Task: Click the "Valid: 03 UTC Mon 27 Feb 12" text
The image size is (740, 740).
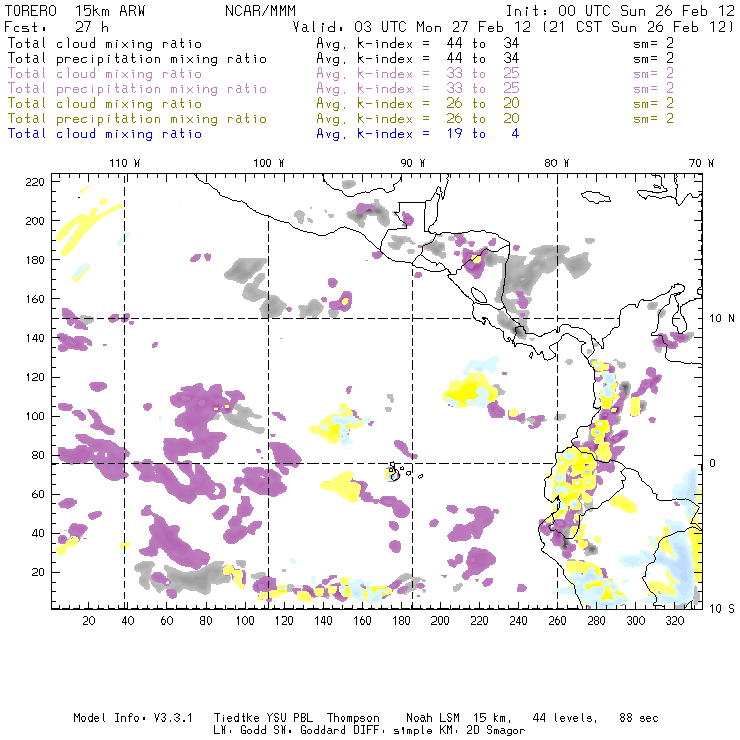Action: coord(412,26)
